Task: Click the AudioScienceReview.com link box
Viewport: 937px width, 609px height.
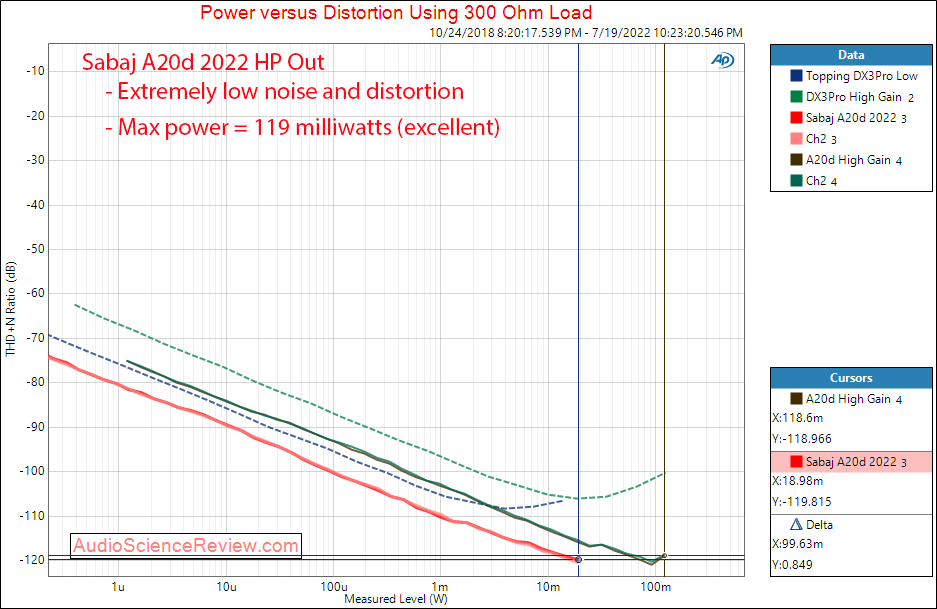Action: pyautogui.click(x=186, y=546)
